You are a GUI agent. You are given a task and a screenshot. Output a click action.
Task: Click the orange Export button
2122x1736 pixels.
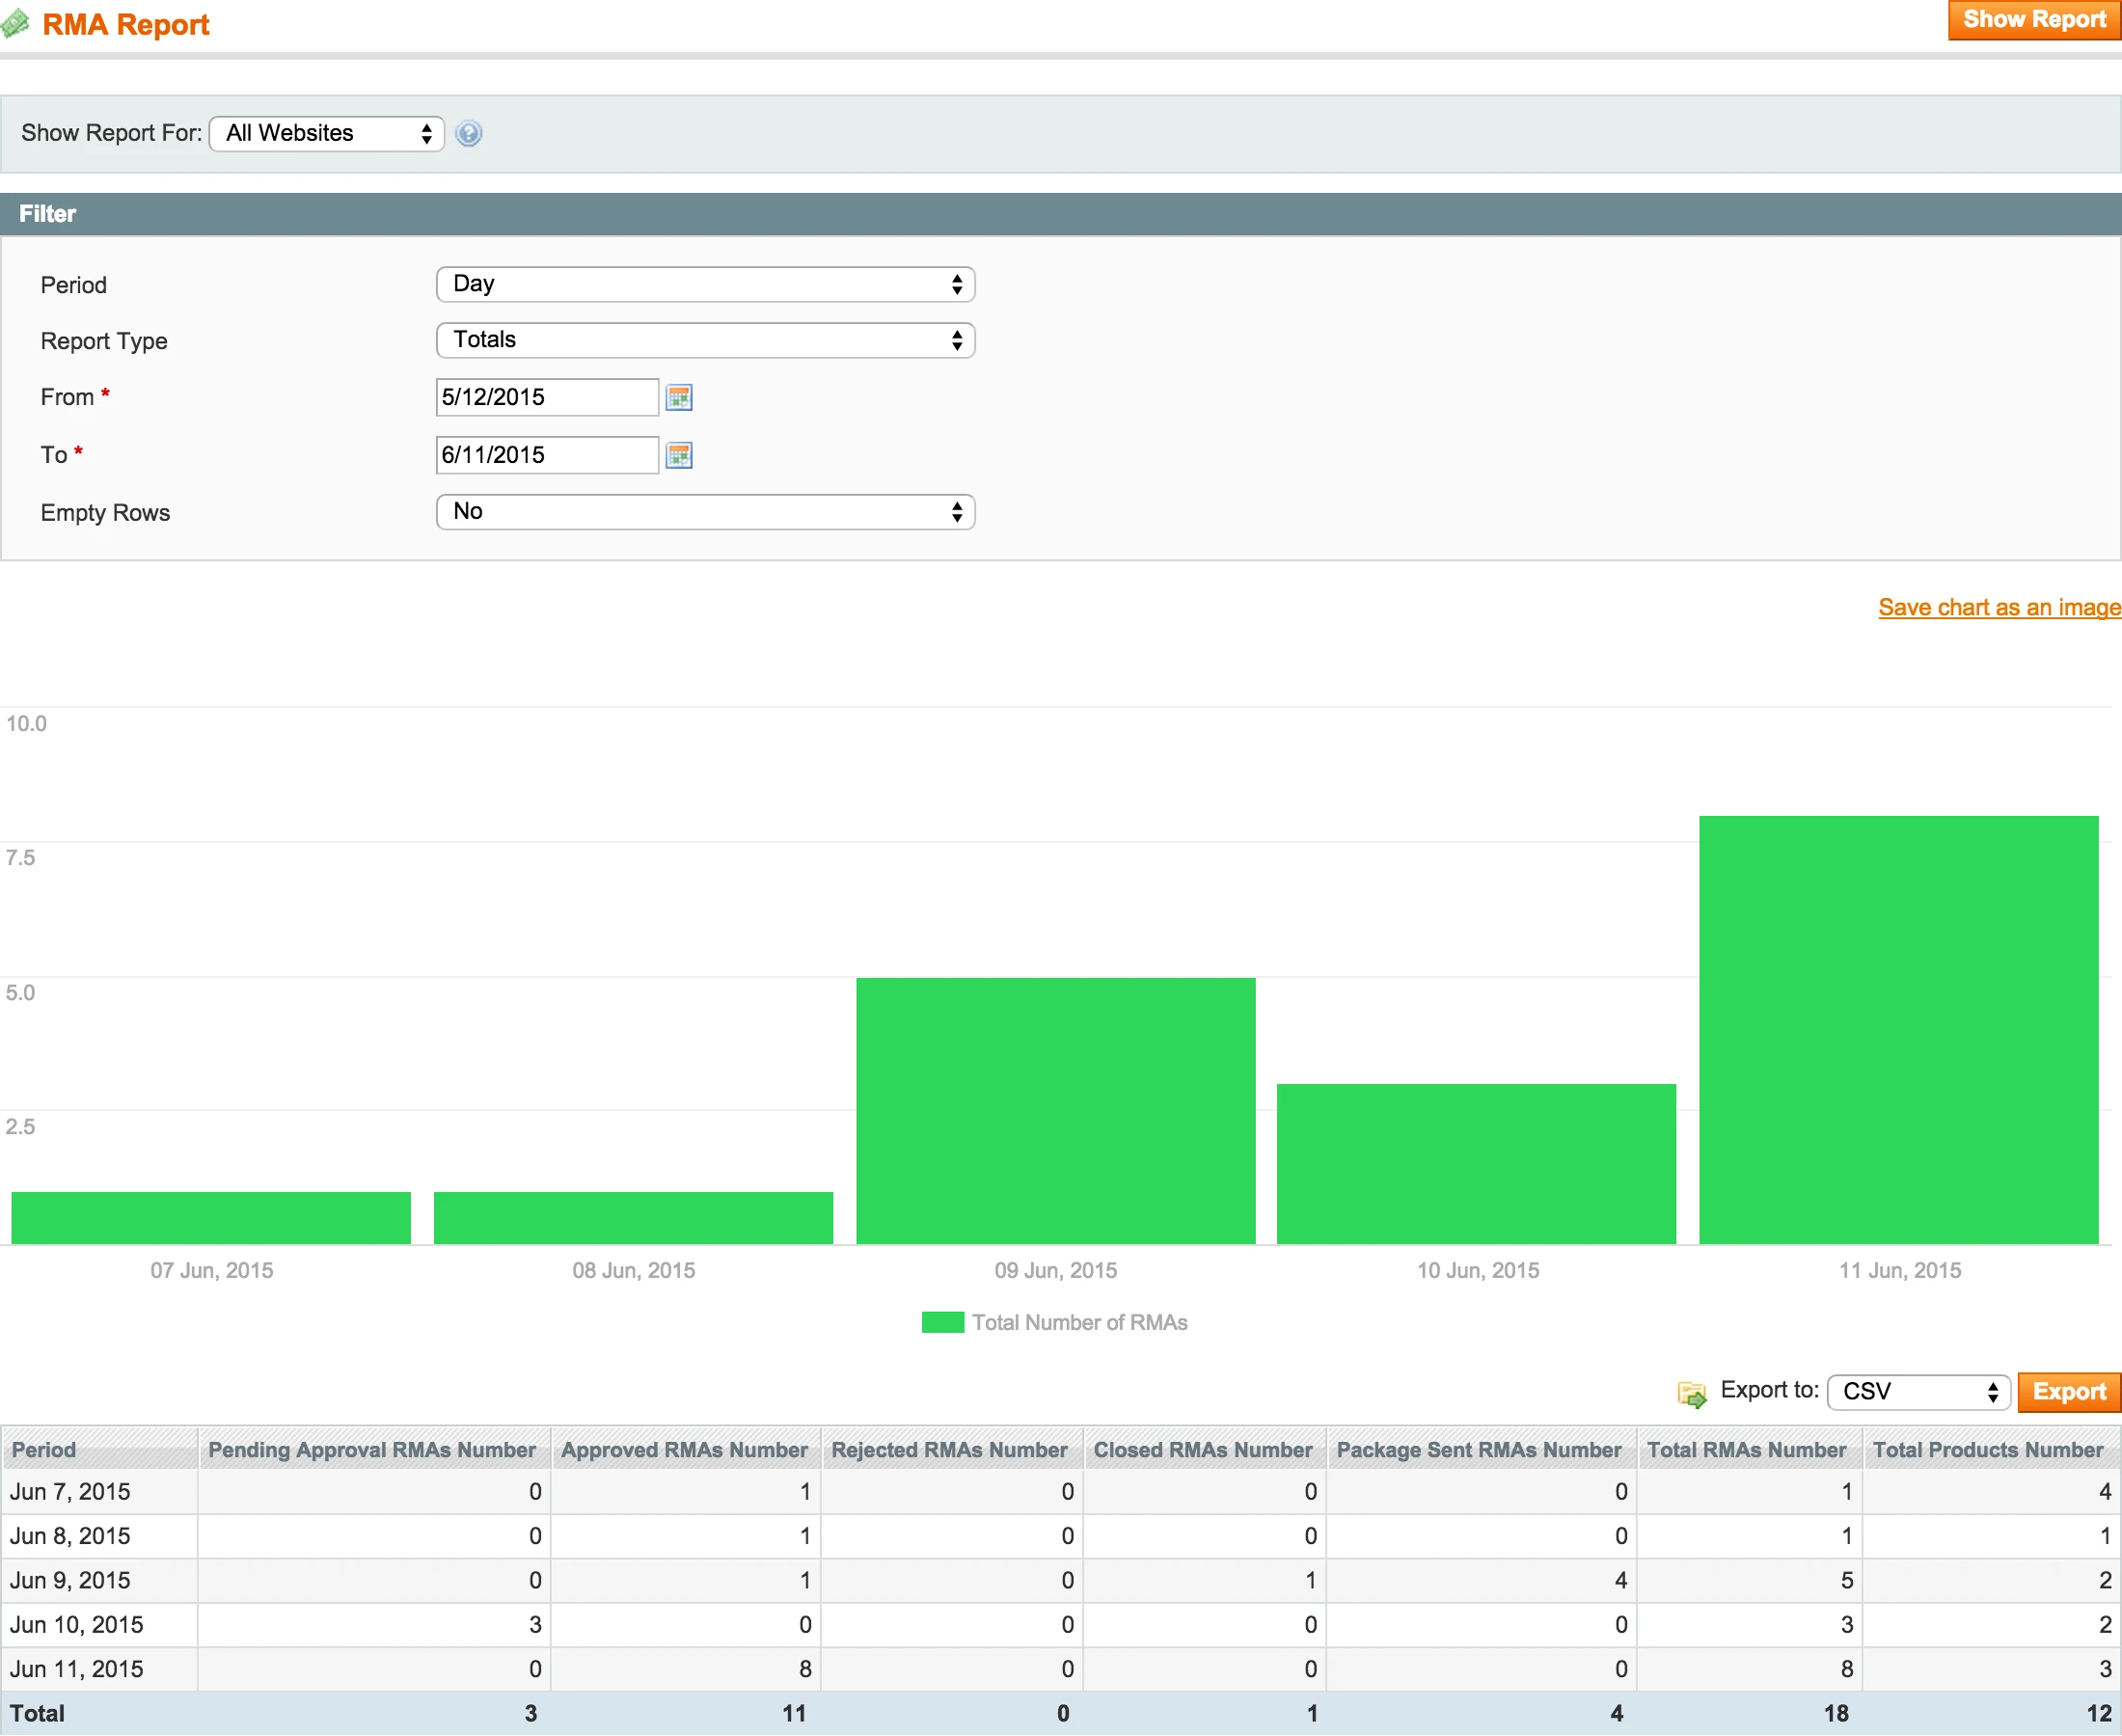tap(2068, 1392)
